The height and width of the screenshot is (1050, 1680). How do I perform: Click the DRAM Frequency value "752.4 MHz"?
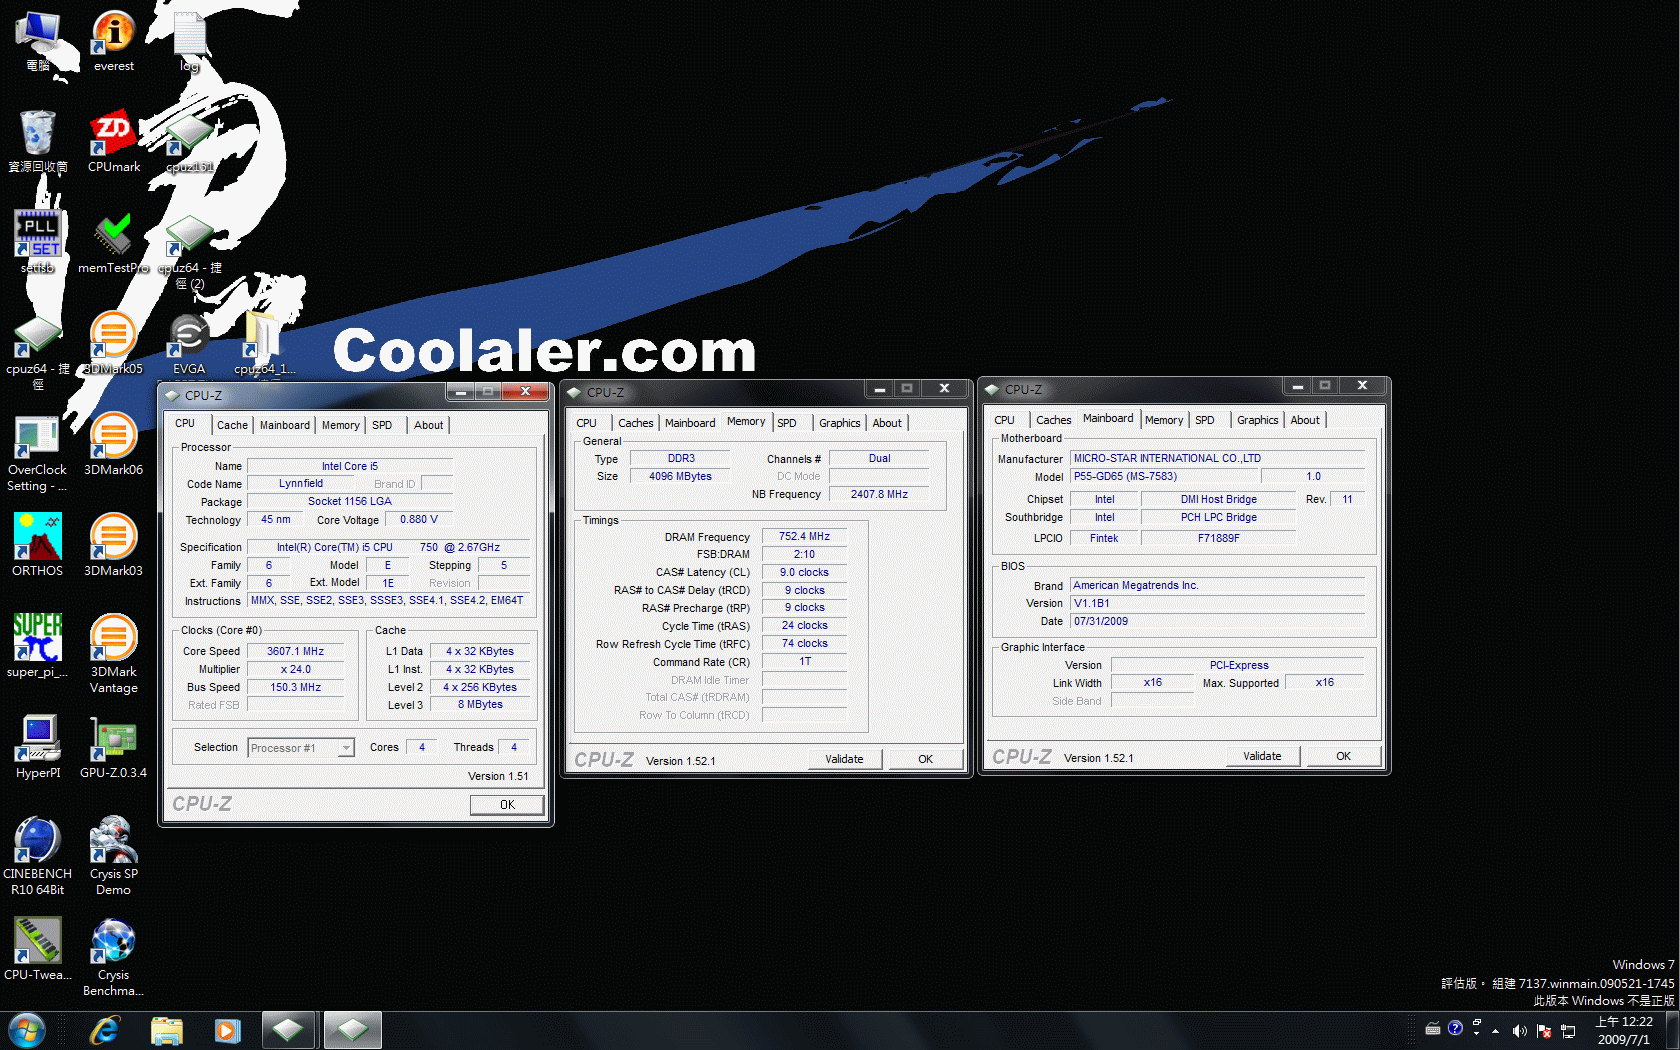tap(805, 536)
